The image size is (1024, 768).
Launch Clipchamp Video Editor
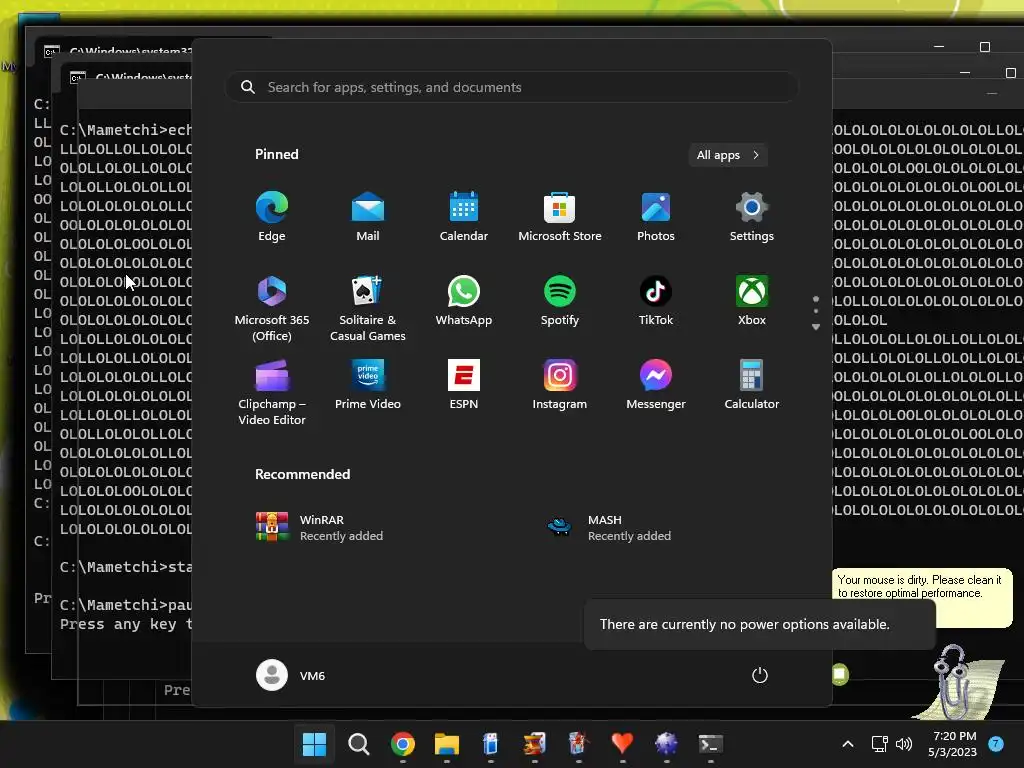(x=272, y=392)
